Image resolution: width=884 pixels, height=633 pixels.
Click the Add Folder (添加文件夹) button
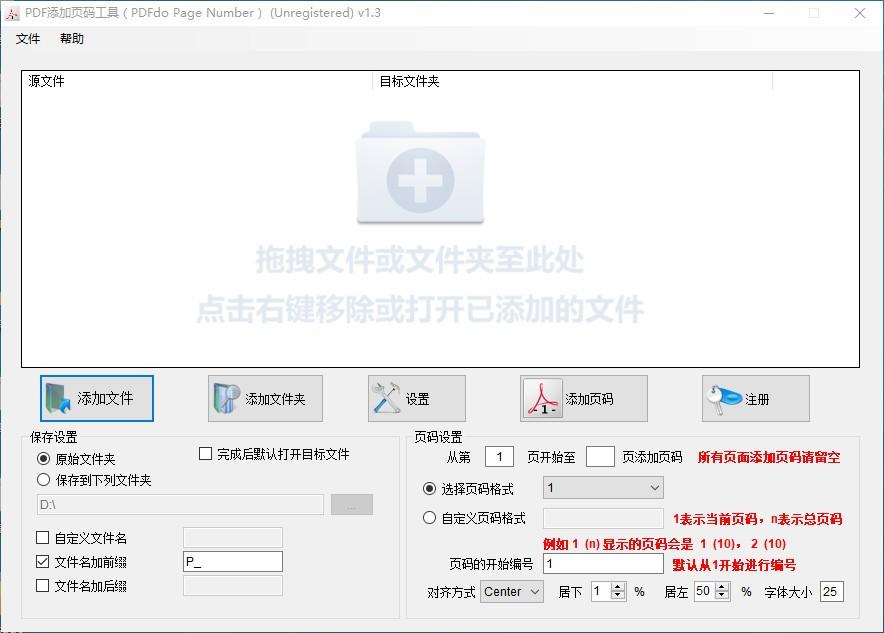point(265,399)
